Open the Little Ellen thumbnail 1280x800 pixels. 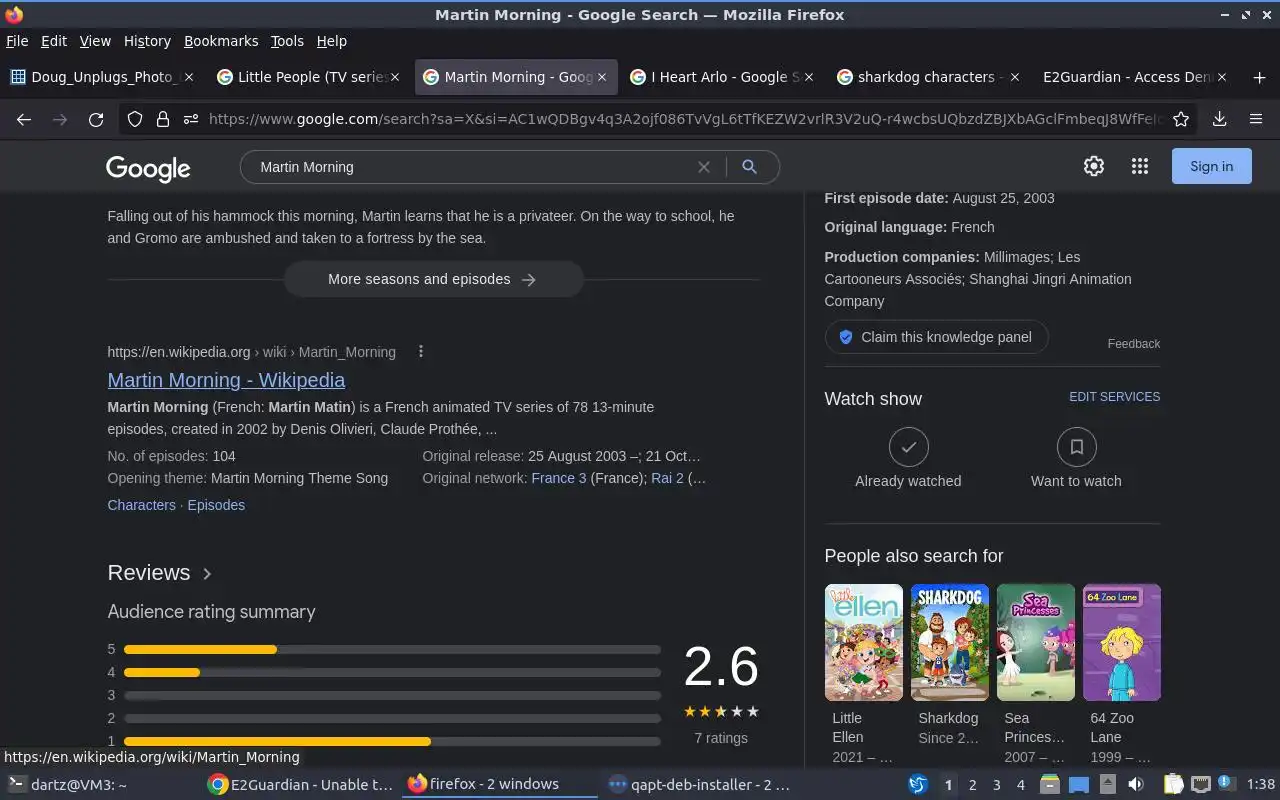(863, 642)
